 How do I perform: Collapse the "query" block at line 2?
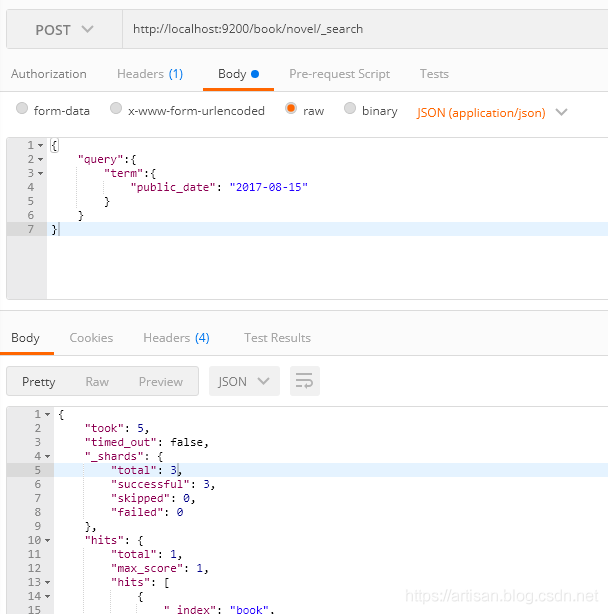(x=40, y=160)
